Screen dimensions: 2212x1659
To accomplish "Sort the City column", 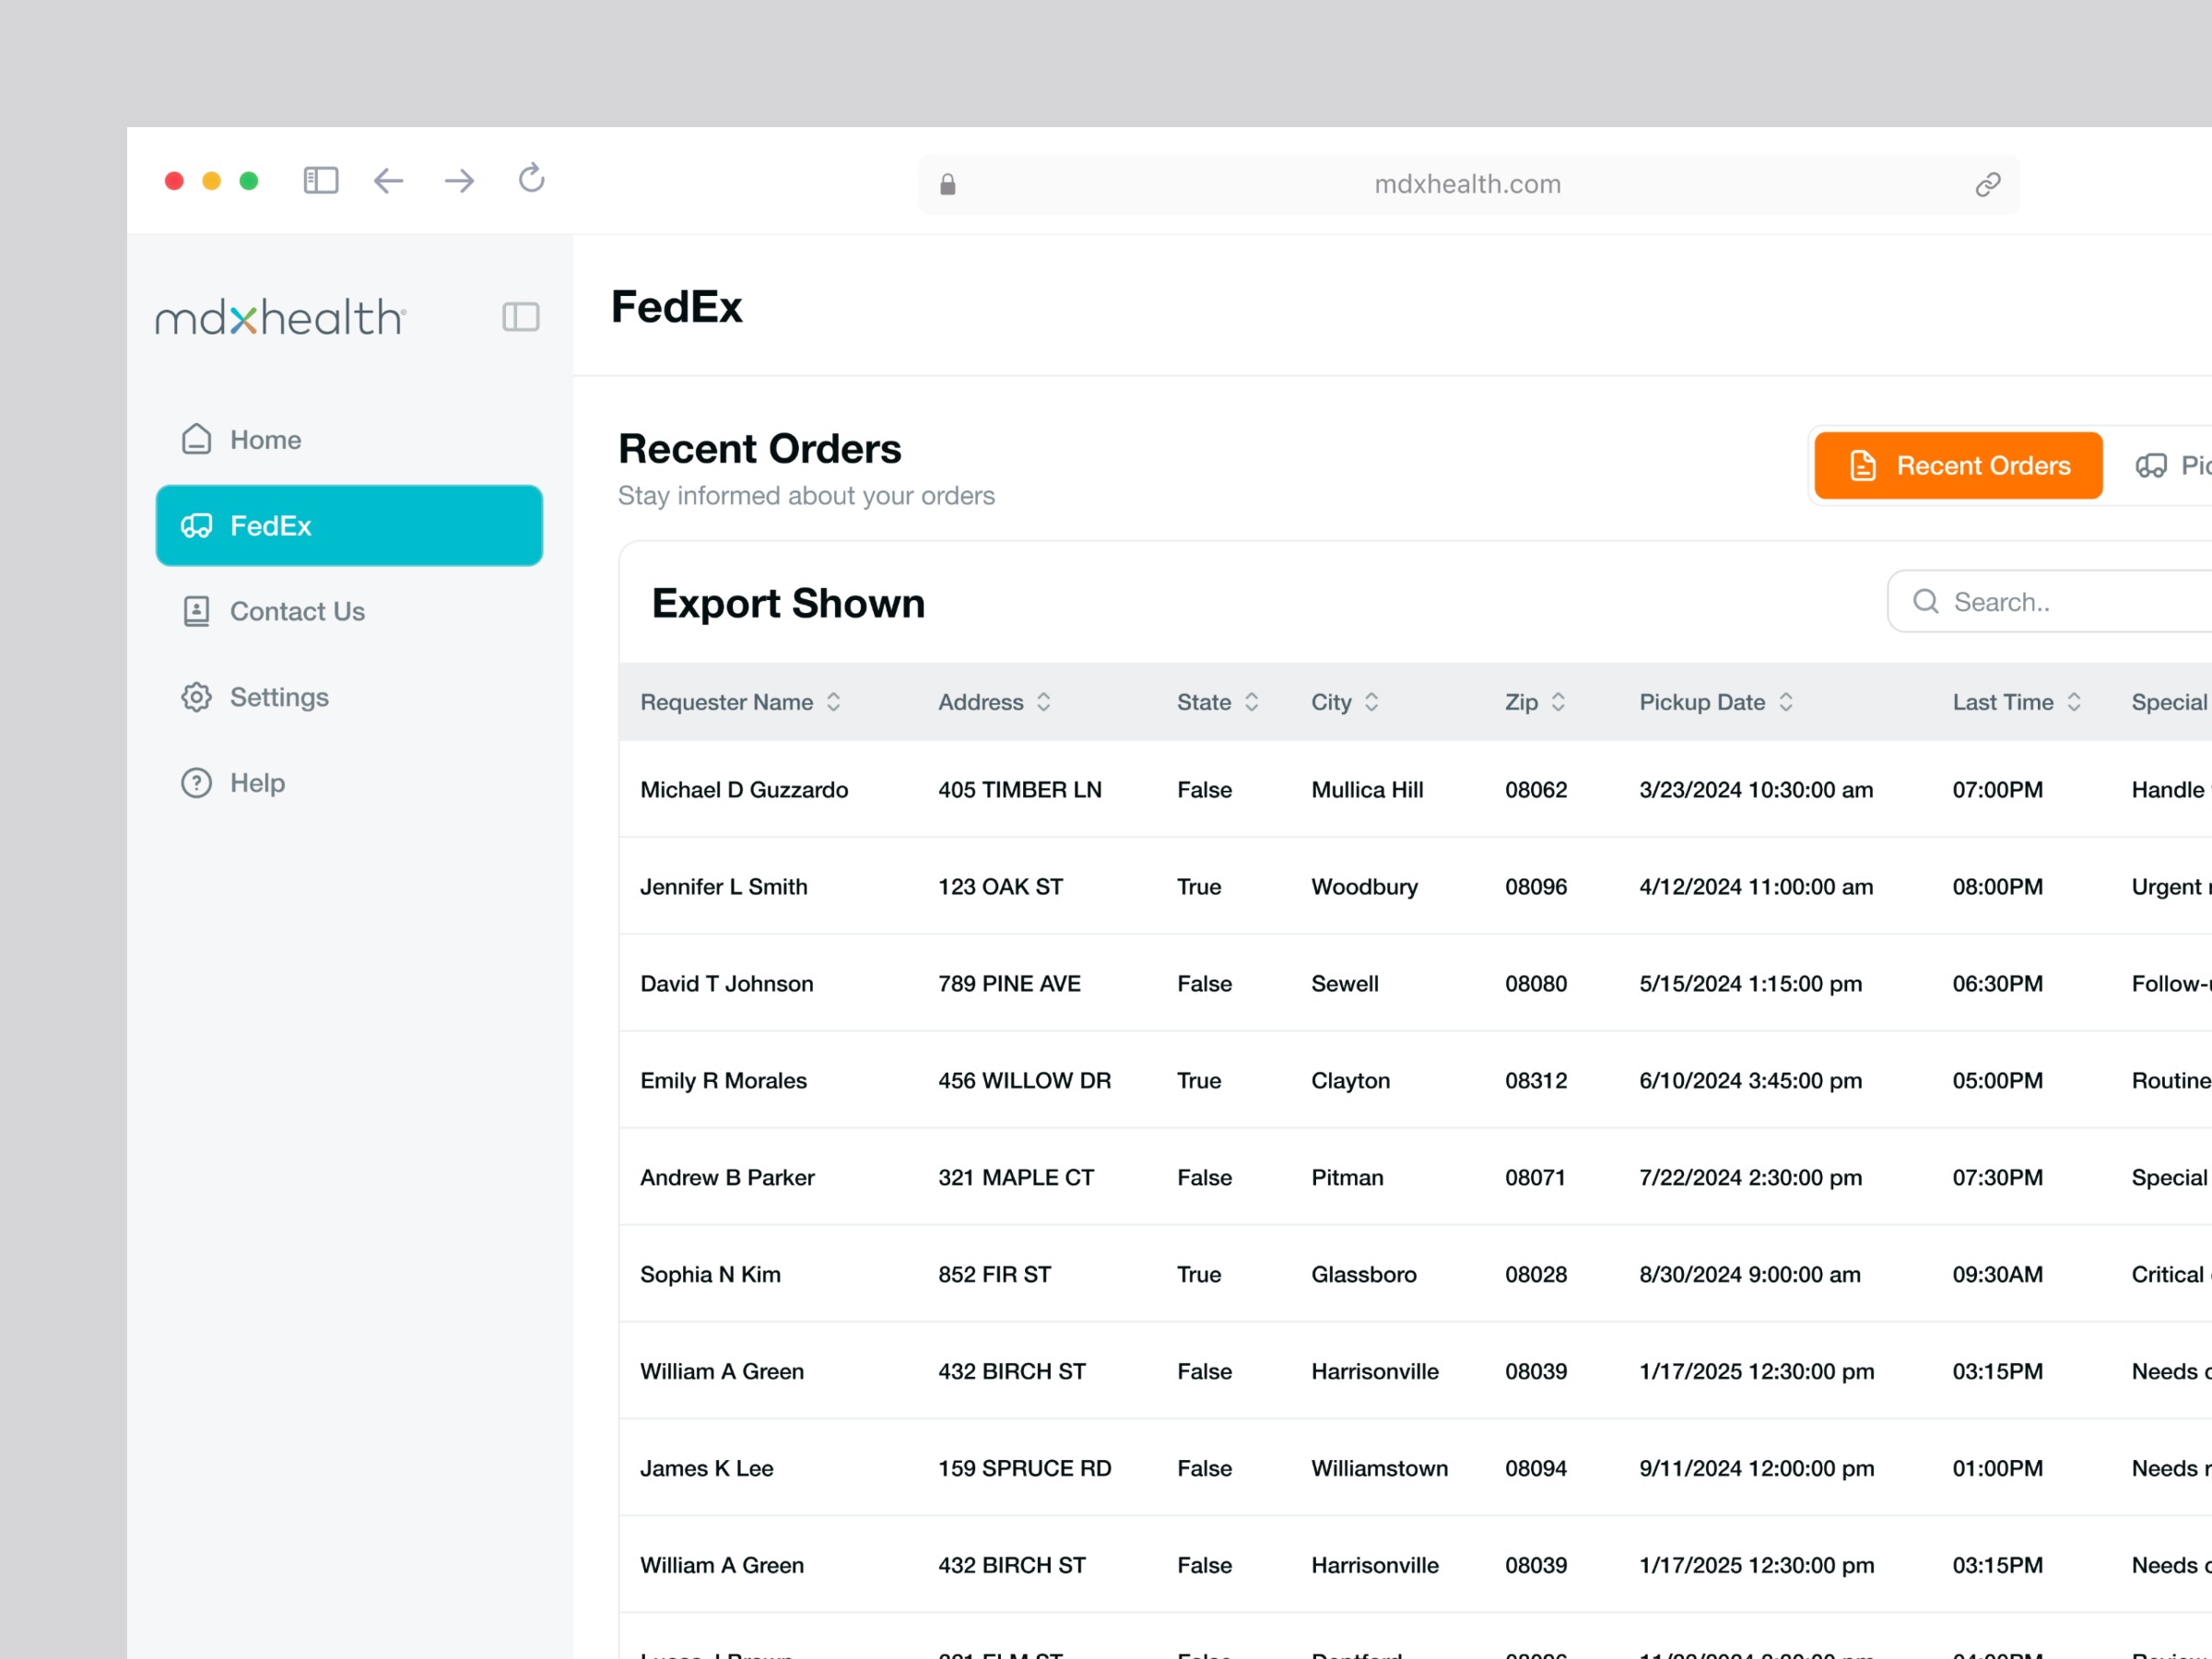I will 1371,702.
